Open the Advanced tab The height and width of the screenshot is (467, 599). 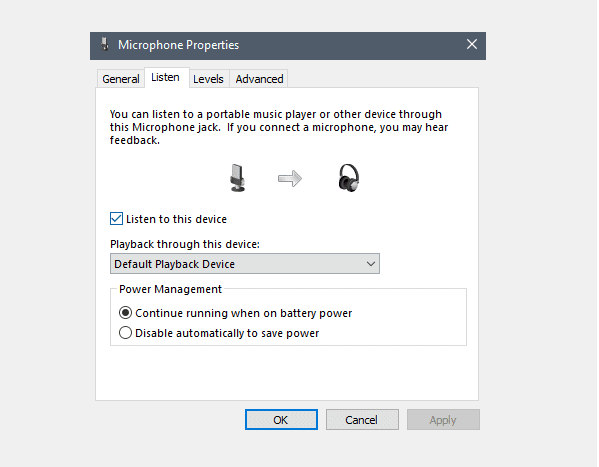pyautogui.click(x=259, y=79)
